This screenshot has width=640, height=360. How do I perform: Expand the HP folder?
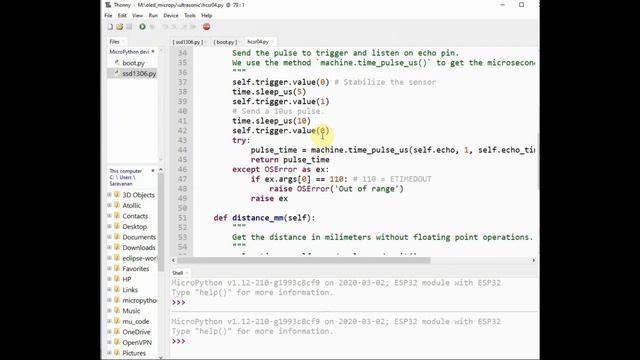click(x=109, y=279)
